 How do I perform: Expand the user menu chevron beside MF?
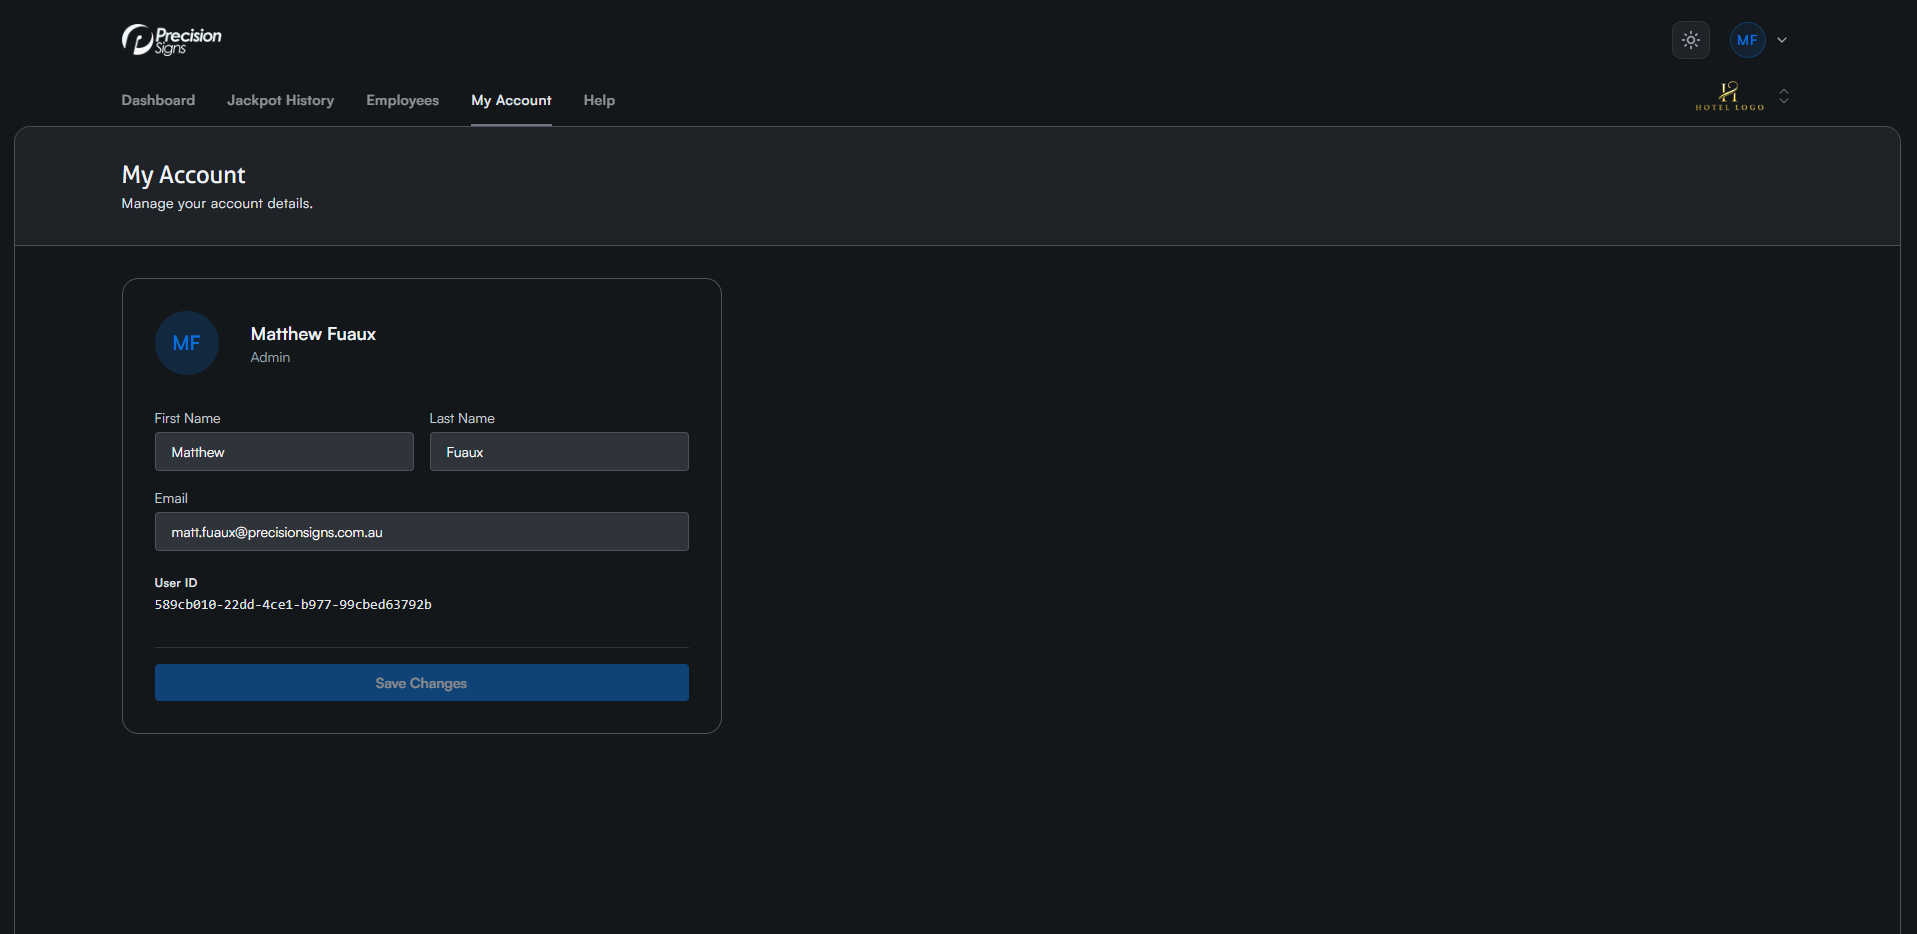coord(1782,40)
